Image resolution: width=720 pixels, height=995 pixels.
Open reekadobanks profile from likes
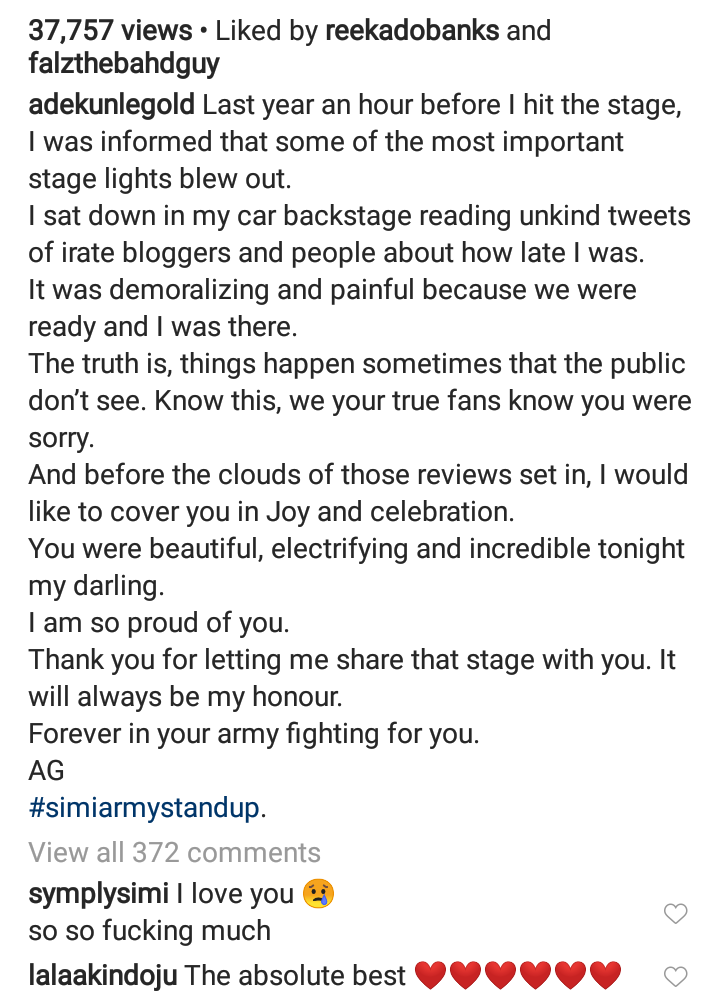pos(412,31)
